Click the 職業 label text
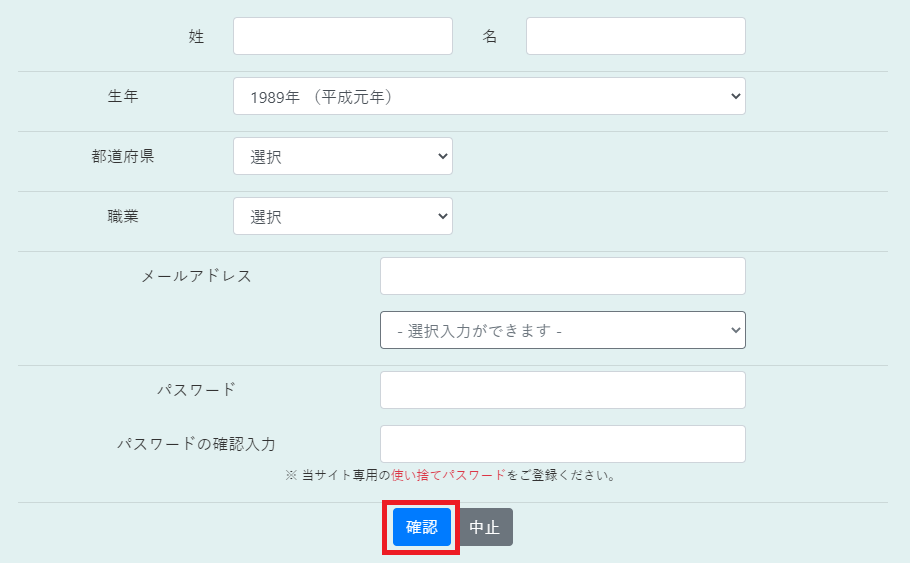Viewport: 910px width, 563px height. [123, 216]
